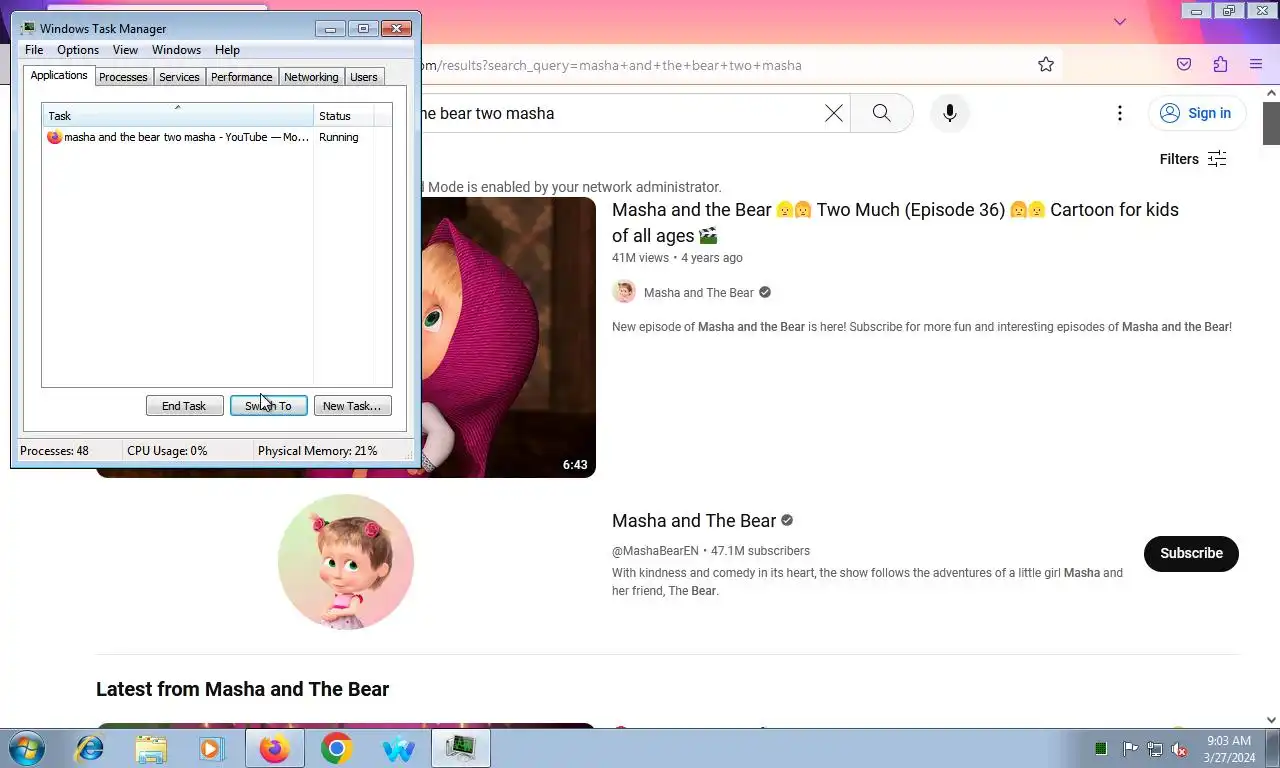This screenshot has width=1280, height=768.
Task: Clear the YouTube search box with X
Action: [x=833, y=113]
